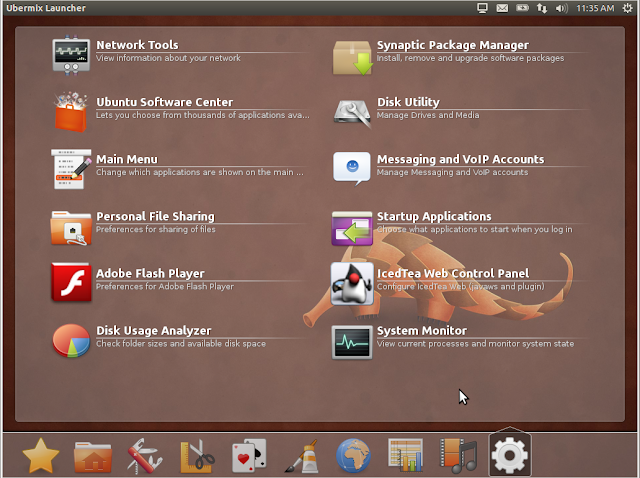Click 'Lets you choose from thousands' description

pos(203,115)
